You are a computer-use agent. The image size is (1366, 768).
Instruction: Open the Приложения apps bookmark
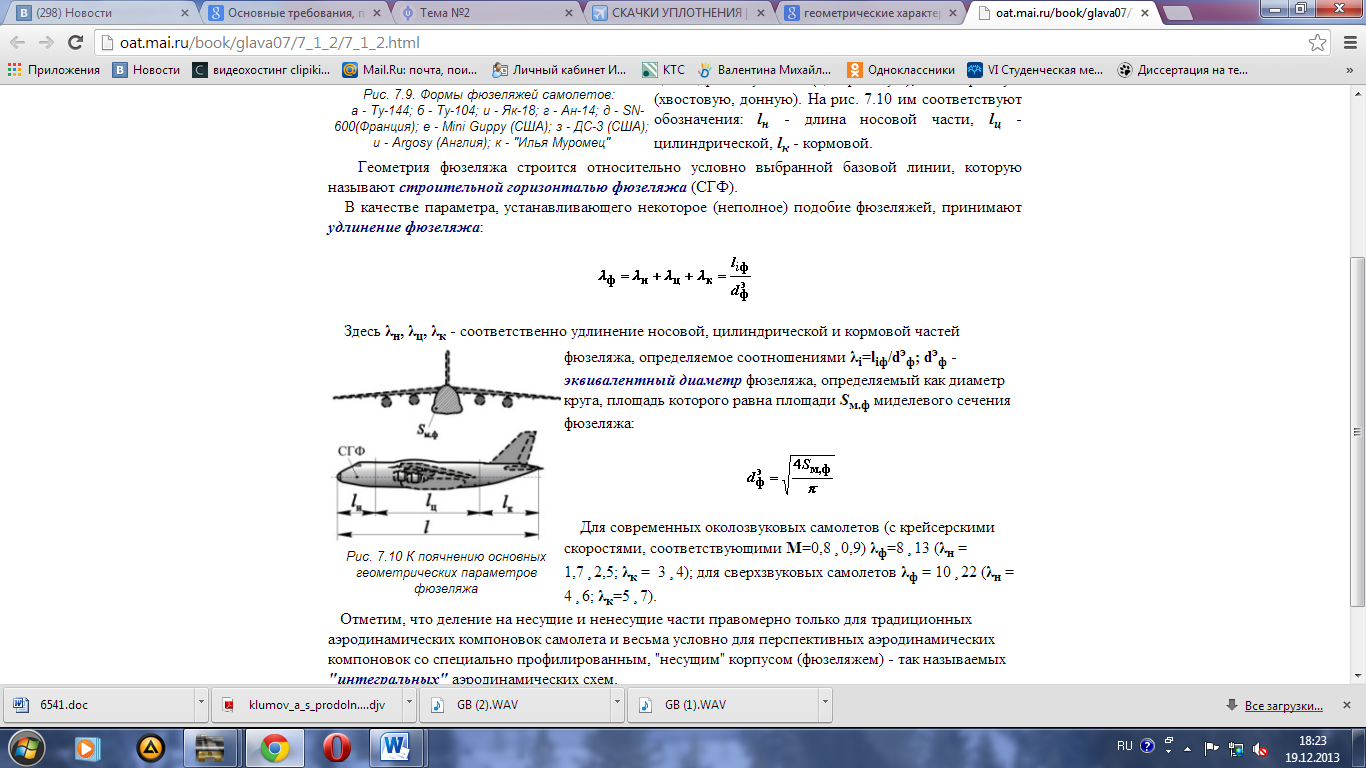(55, 70)
